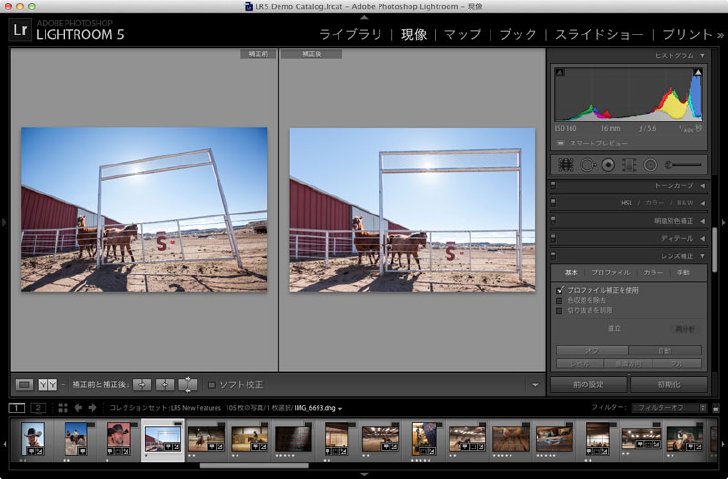Activate the Red Eye Correction tool
The width and height of the screenshot is (728, 479).
coord(608,165)
